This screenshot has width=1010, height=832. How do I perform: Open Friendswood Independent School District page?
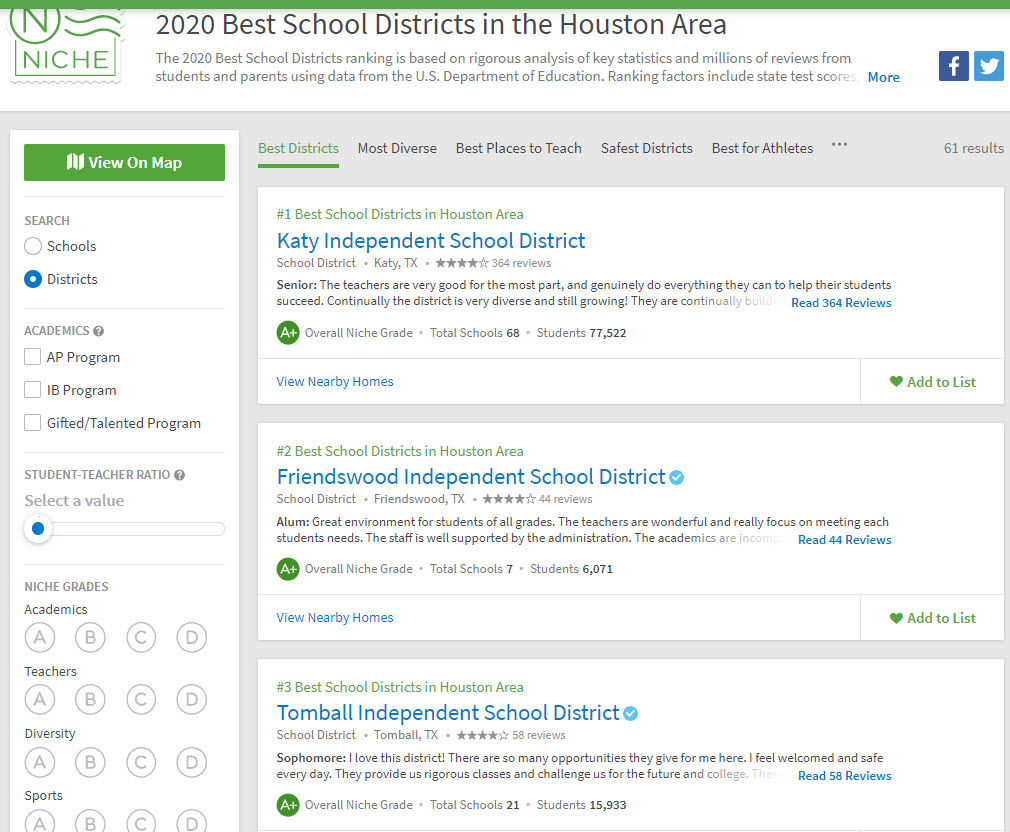pyautogui.click(x=471, y=477)
